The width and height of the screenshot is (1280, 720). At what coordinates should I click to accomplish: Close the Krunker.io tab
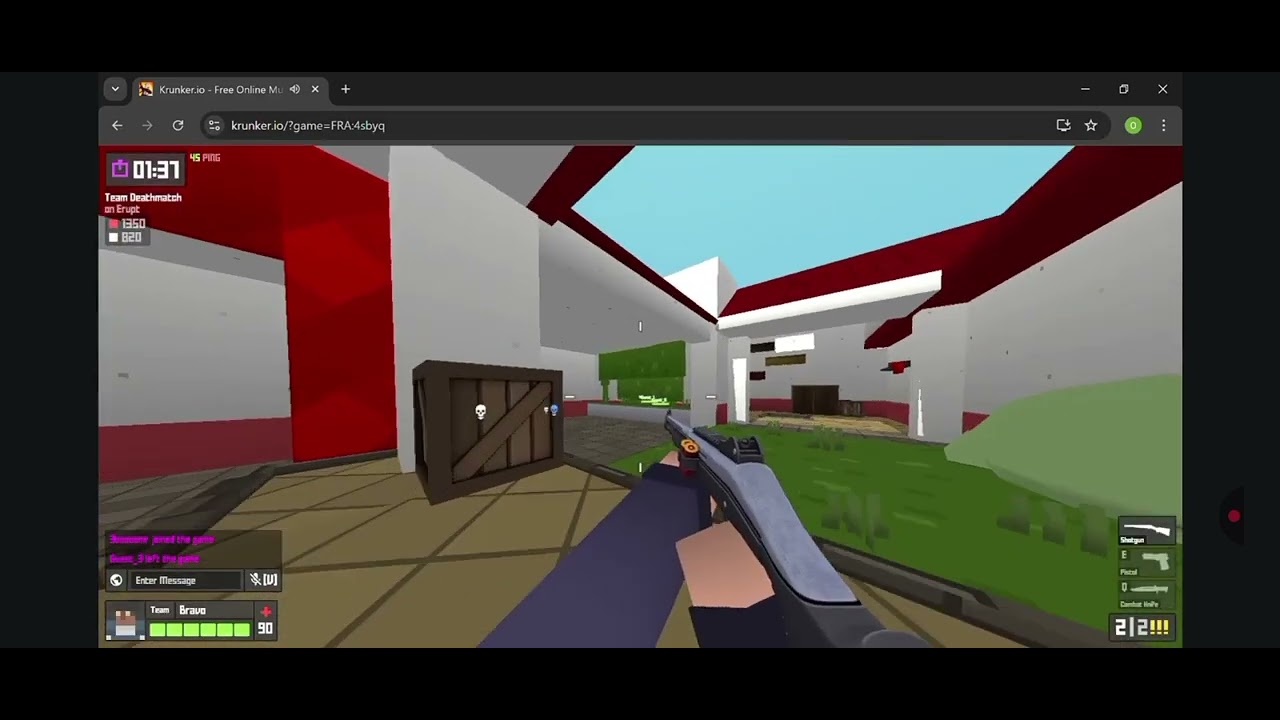pyautogui.click(x=315, y=89)
